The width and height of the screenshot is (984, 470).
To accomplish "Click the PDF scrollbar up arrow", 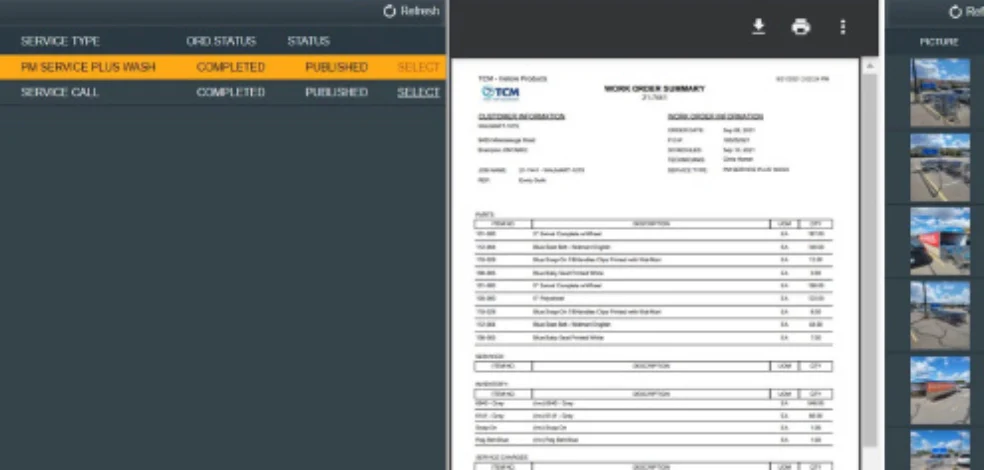I will [868, 64].
